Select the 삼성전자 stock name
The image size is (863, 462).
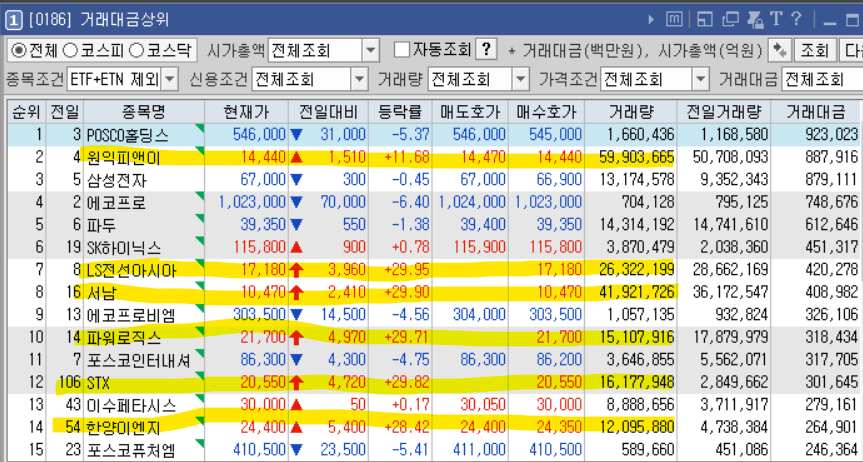116,181
